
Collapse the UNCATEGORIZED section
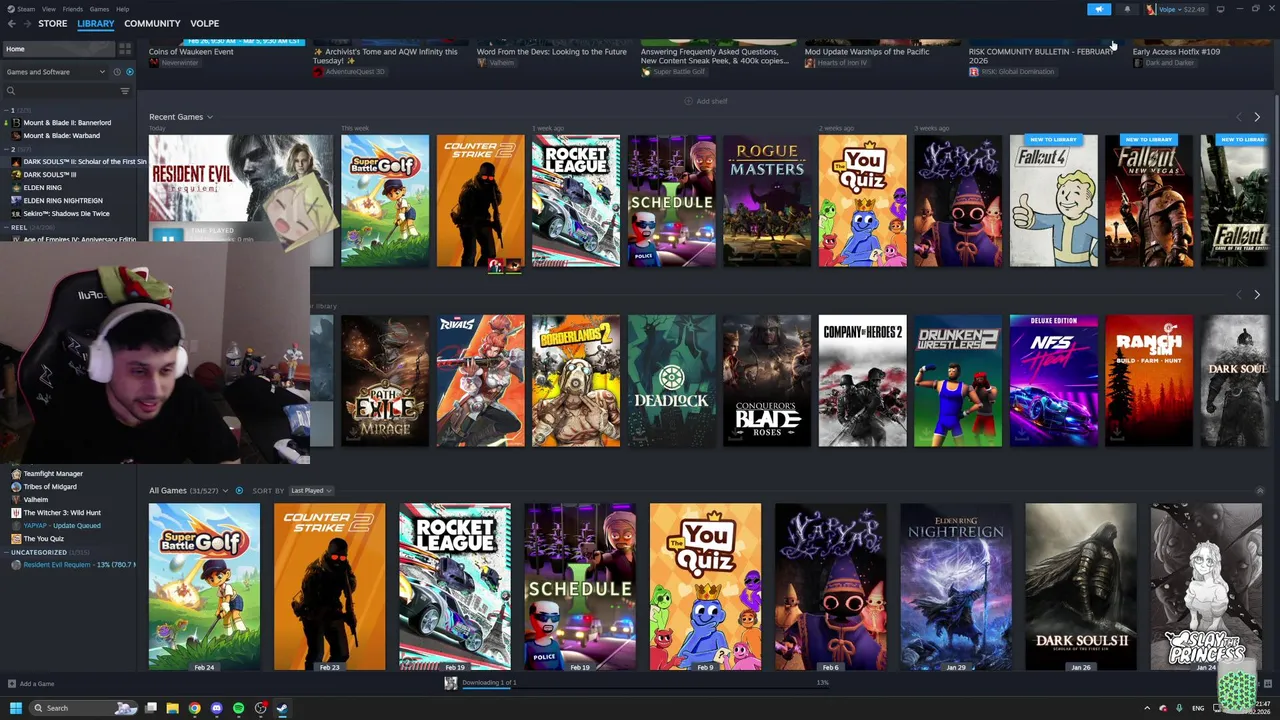pyautogui.click(x=8, y=552)
